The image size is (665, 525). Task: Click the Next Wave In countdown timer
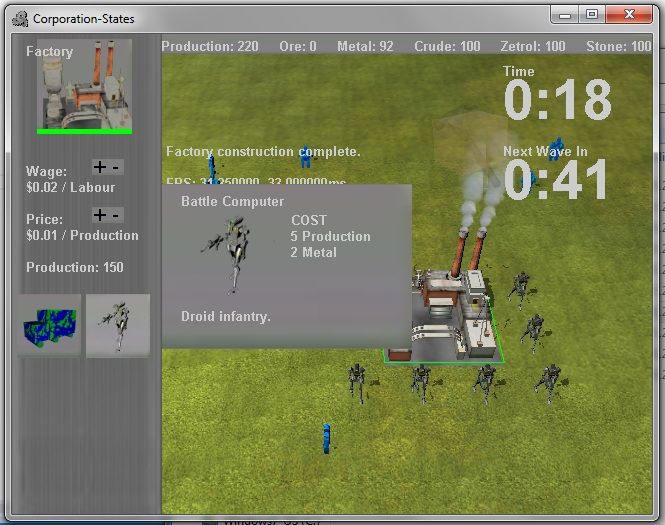(556, 181)
